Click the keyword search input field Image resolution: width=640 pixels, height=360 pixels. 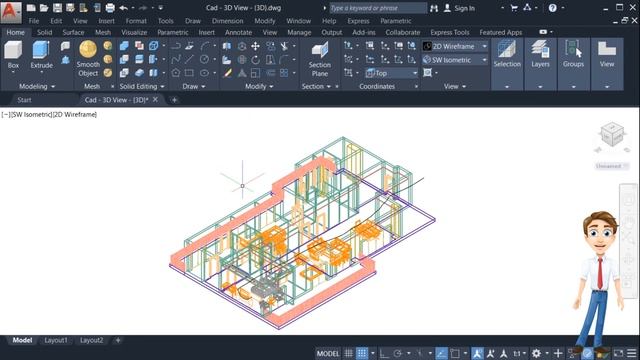[x=378, y=8]
